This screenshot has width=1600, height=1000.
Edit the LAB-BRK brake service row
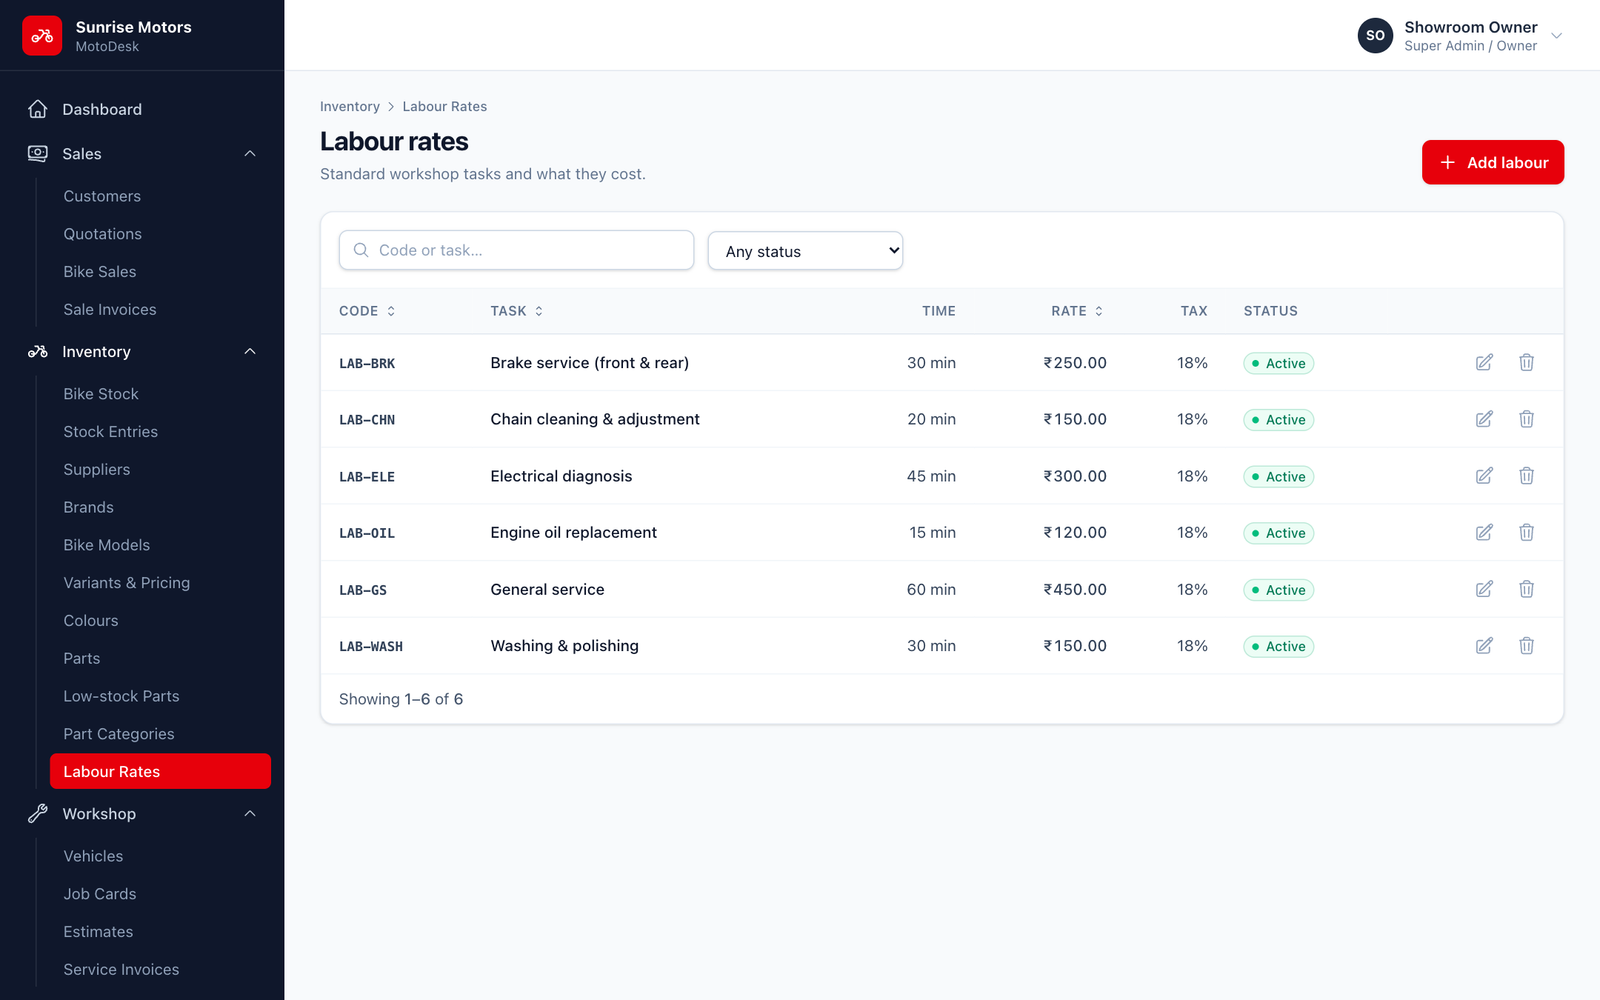[1484, 362]
